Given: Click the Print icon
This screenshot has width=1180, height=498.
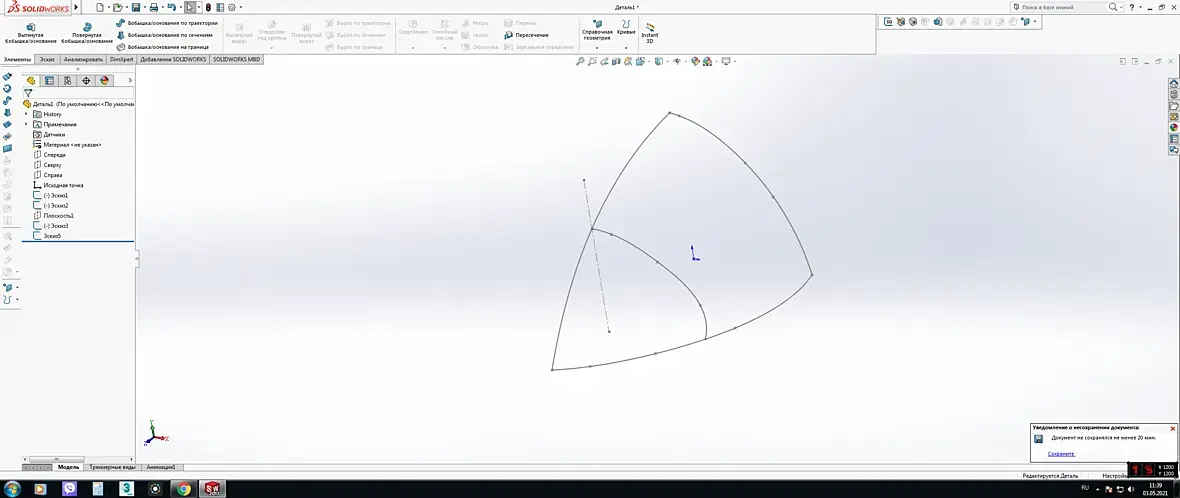Looking at the screenshot, I should [x=154, y=8].
